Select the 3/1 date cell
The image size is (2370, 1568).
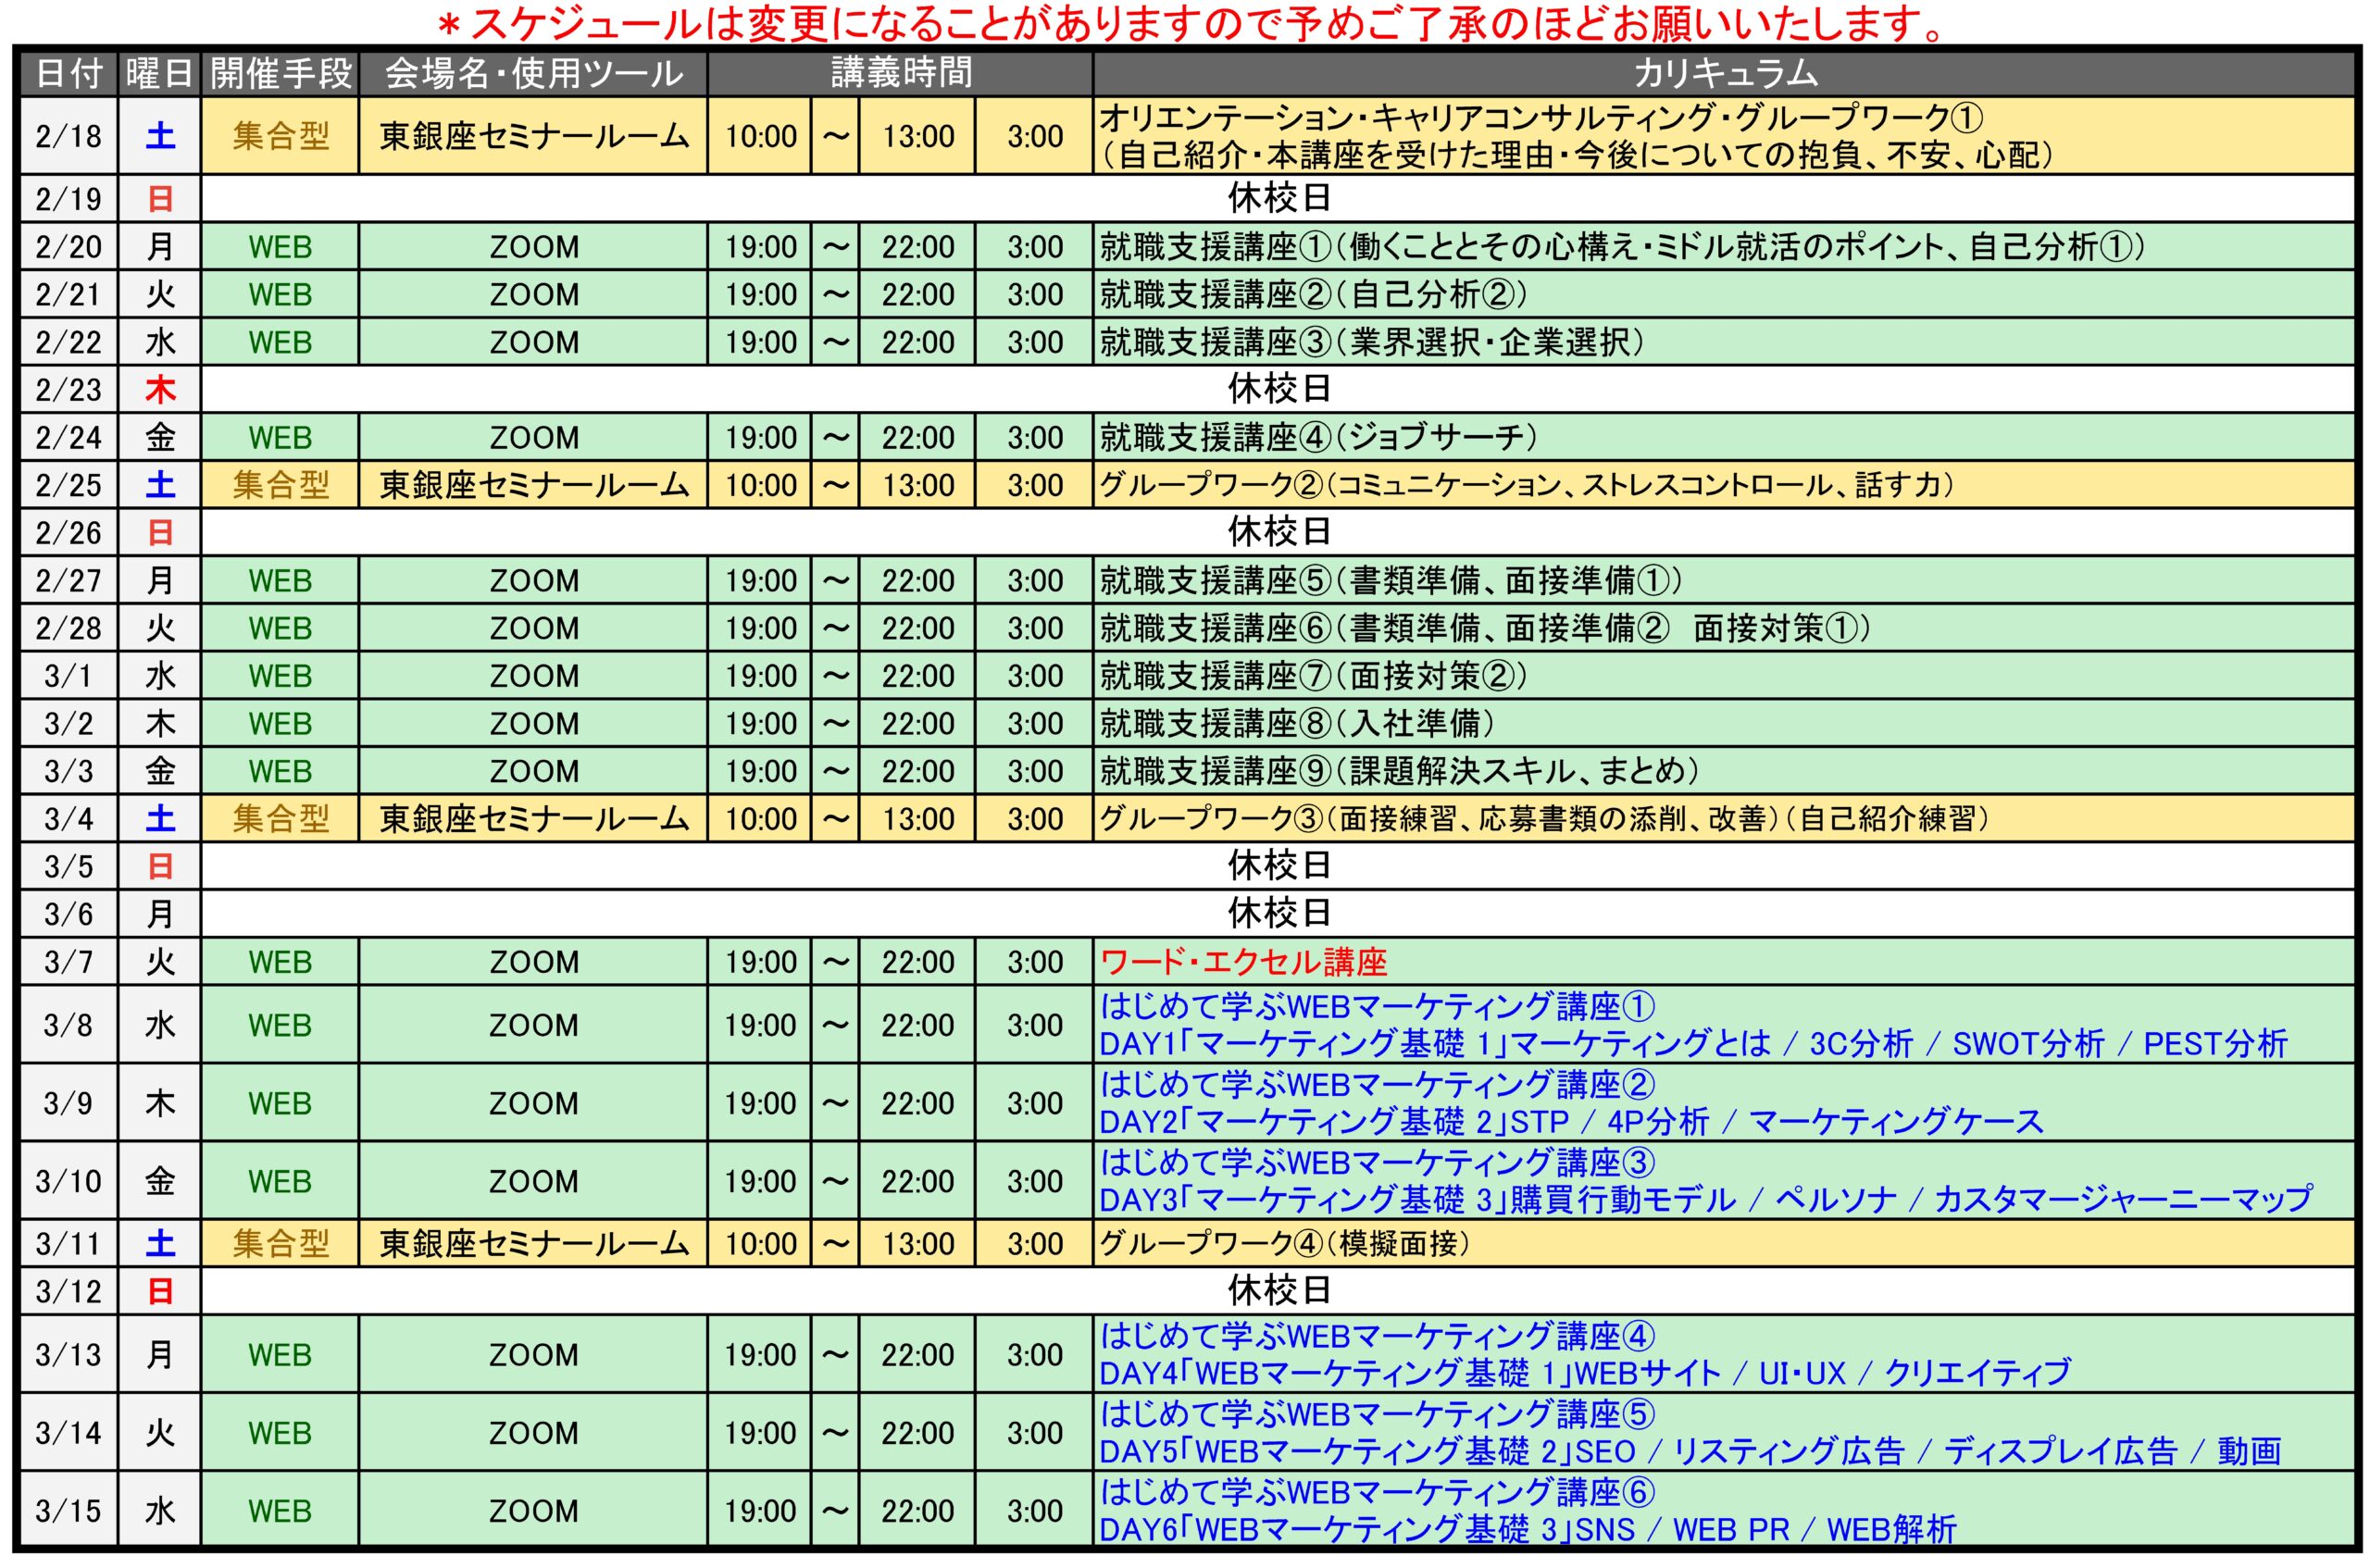pos(69,676)
